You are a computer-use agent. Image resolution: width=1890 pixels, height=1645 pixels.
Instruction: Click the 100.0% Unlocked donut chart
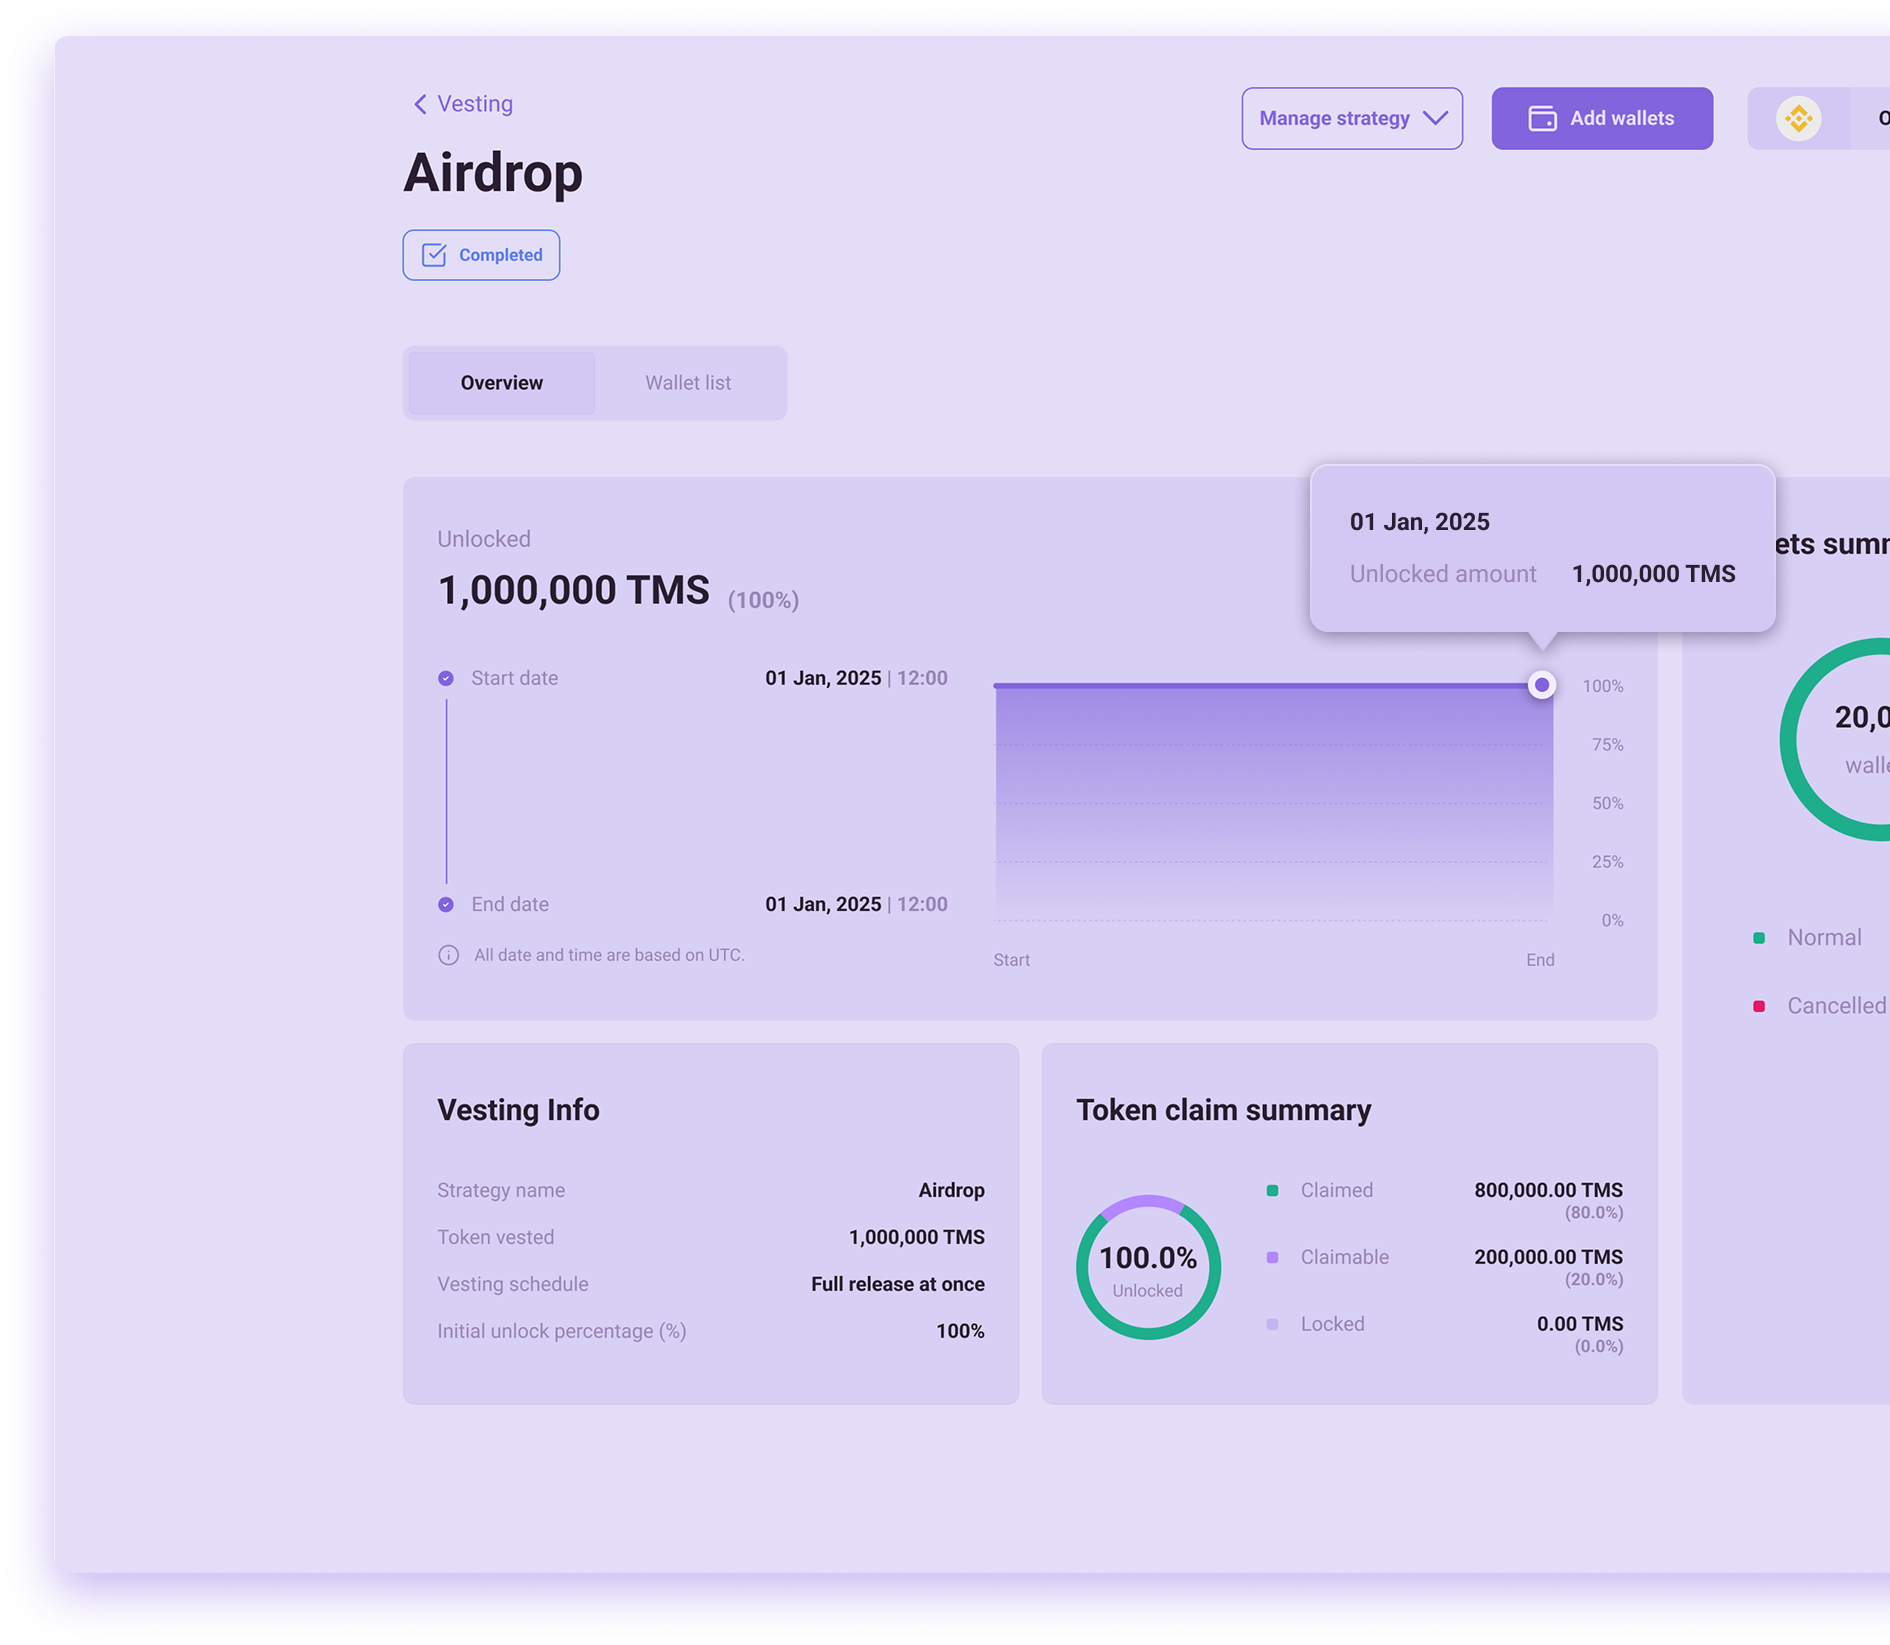pos(1148,1267)
